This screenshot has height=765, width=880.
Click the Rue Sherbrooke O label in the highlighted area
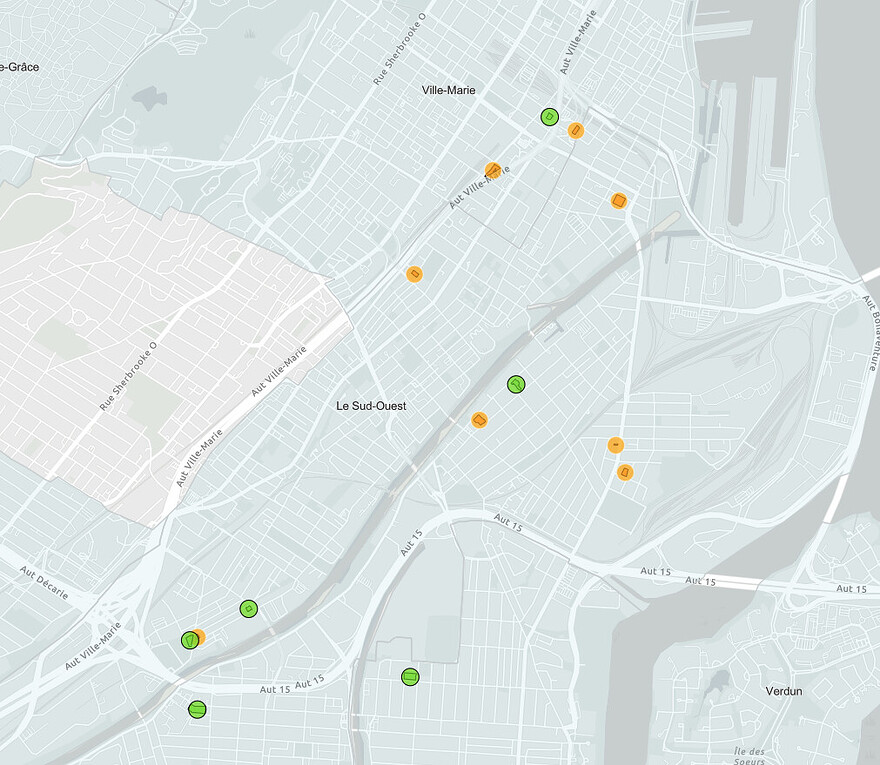pos(128,375)
